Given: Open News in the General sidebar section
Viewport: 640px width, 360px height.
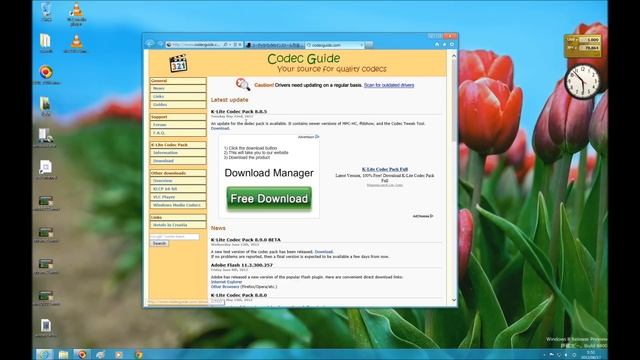Looking at the screenshot, I should [178, 89].
